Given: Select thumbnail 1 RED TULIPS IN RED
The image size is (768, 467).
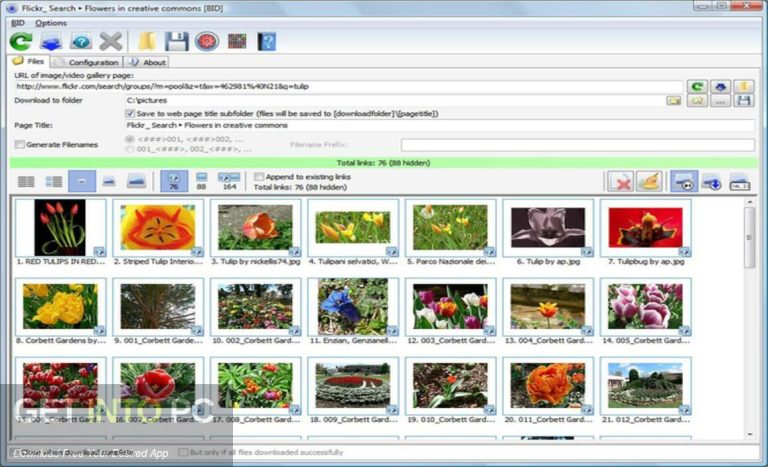Looking at the screenshot, I should point(60,227).
